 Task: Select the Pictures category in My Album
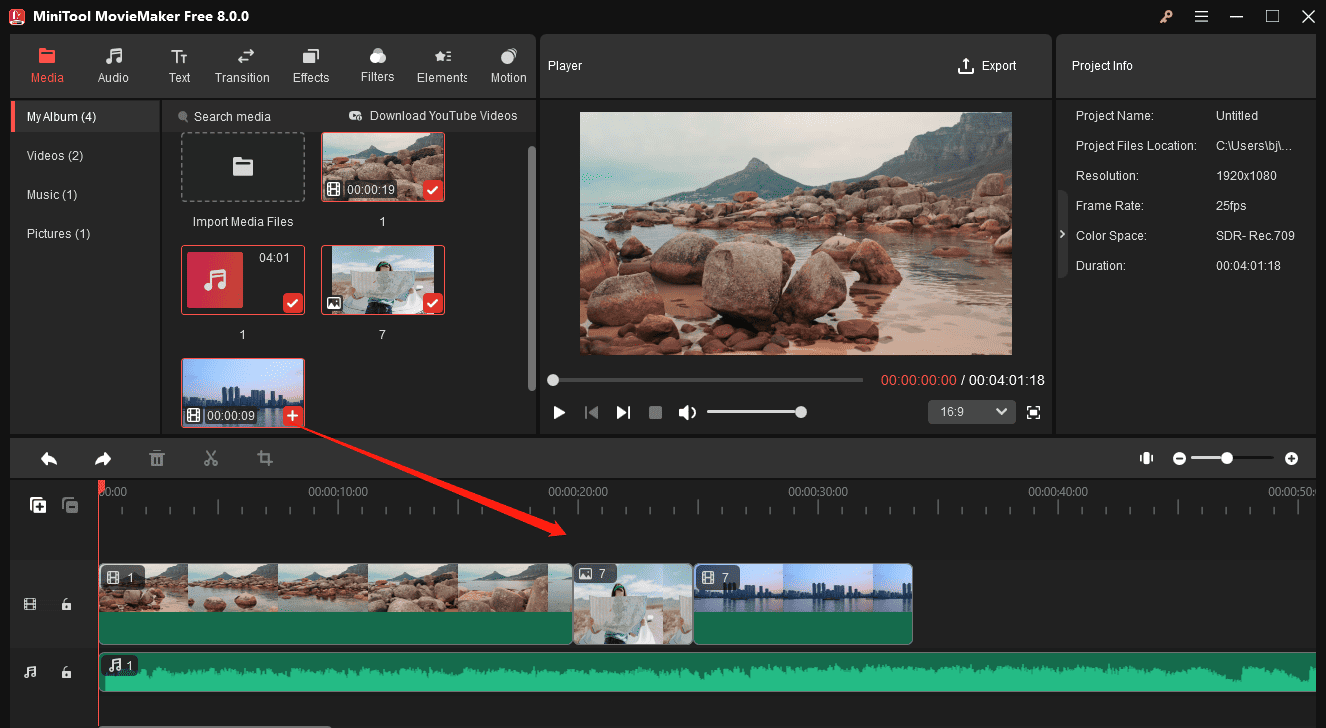pos(58,233)
